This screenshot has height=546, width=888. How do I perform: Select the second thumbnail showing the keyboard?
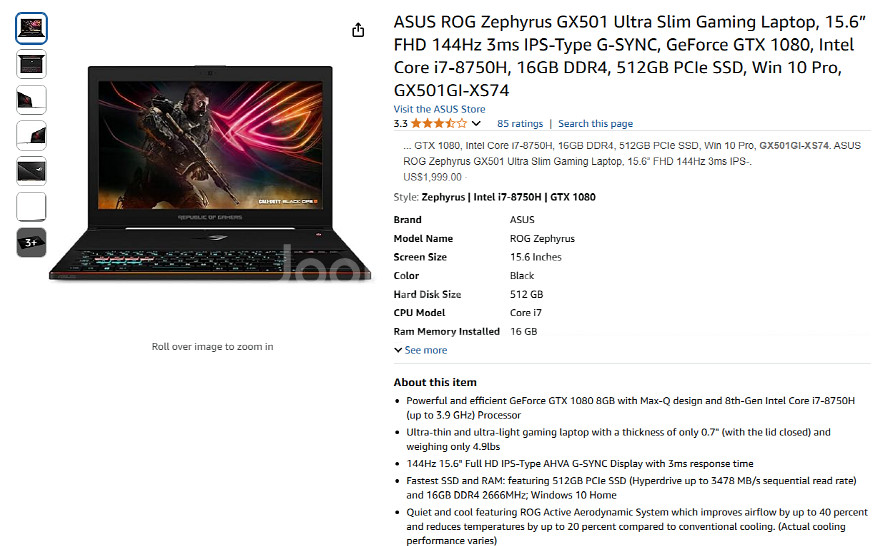31,64
